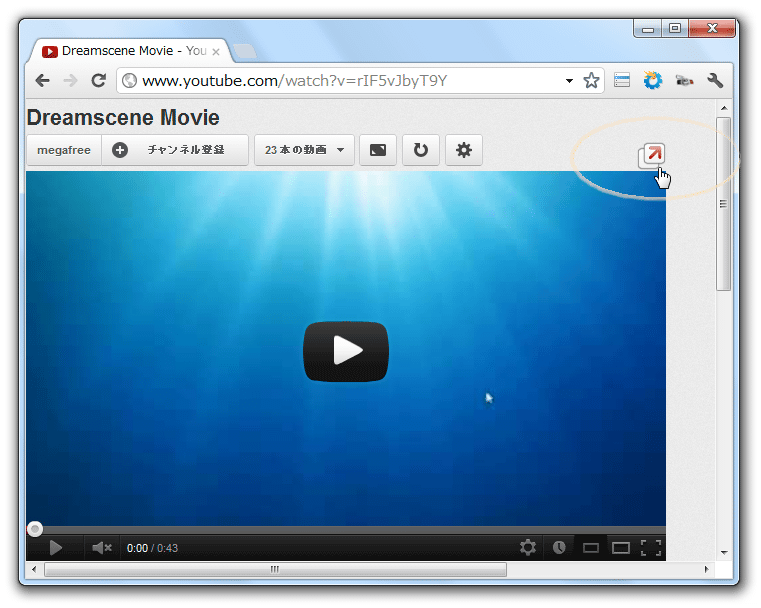The width and height of the screenshot is (761, 608).
Task: Click the horizontal scrollbar right arrow
Action: tap(706, 569)
